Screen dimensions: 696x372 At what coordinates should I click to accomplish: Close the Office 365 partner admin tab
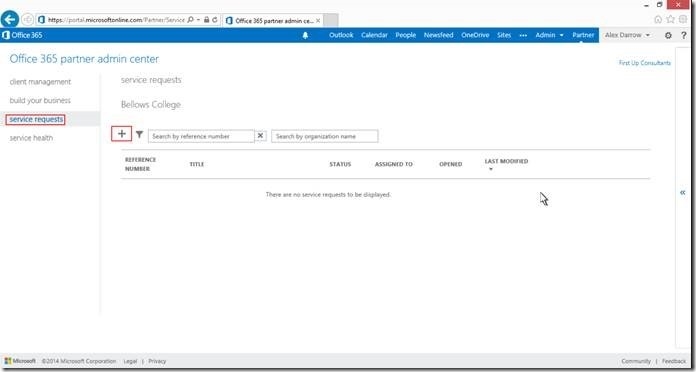(318, 20)
